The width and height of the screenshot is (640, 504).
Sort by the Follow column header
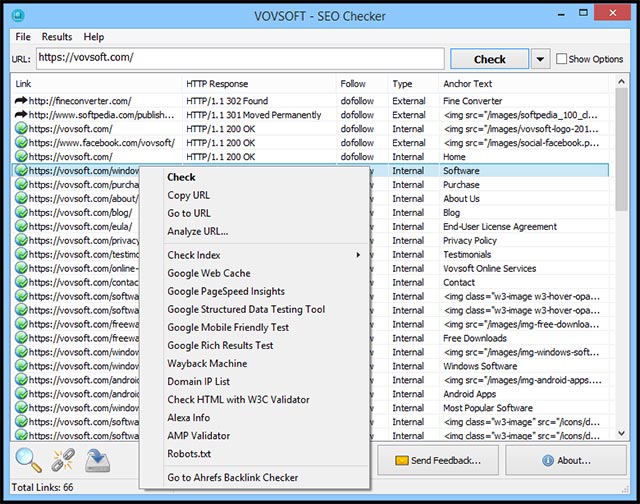point(362,84)
